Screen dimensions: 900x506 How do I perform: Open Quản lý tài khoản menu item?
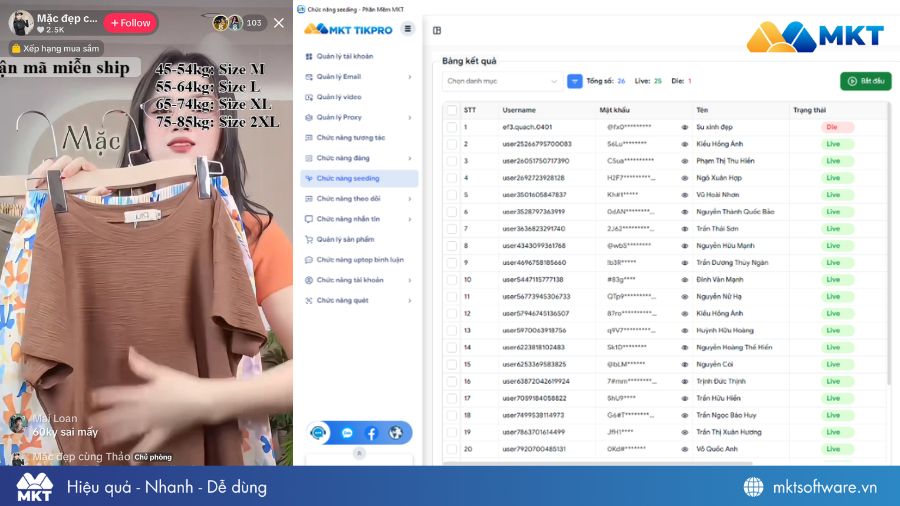[359, 56]
